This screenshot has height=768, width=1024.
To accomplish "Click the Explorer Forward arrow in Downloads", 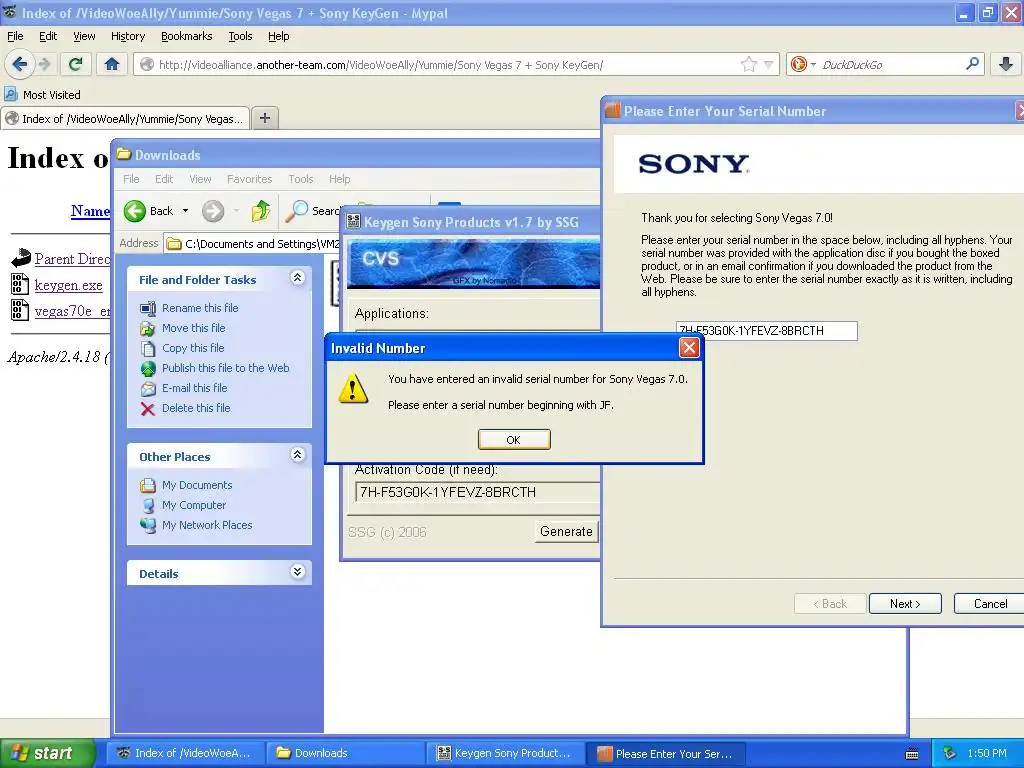I will (213, 211).
